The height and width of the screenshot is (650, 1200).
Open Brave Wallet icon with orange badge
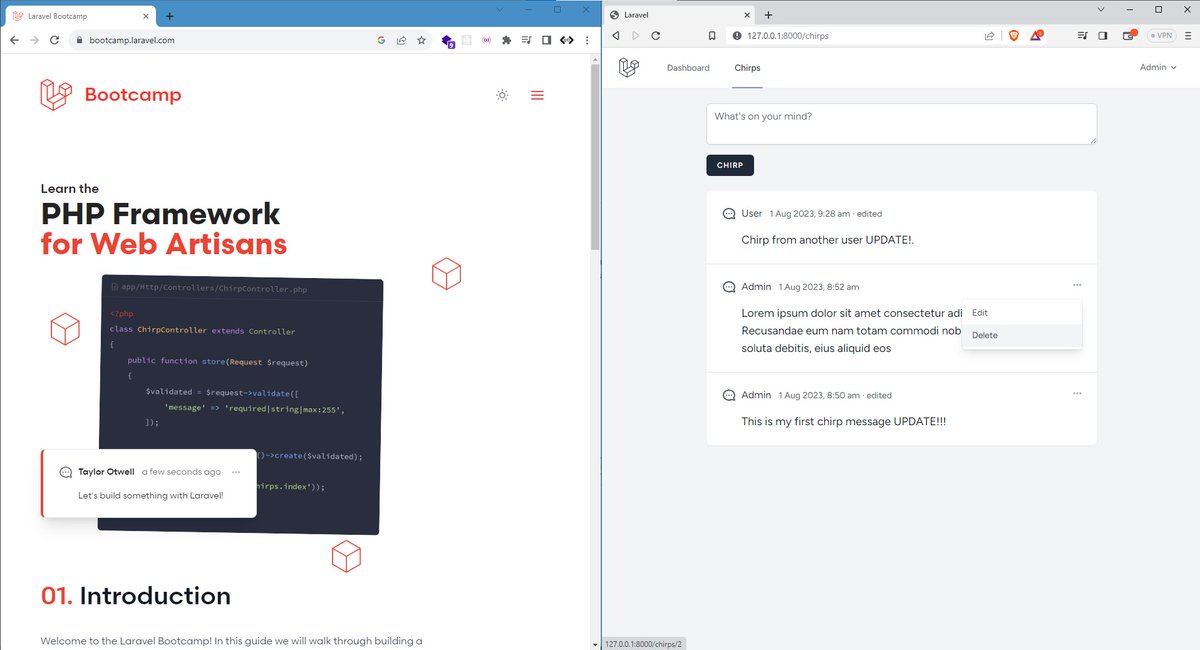1130,35
